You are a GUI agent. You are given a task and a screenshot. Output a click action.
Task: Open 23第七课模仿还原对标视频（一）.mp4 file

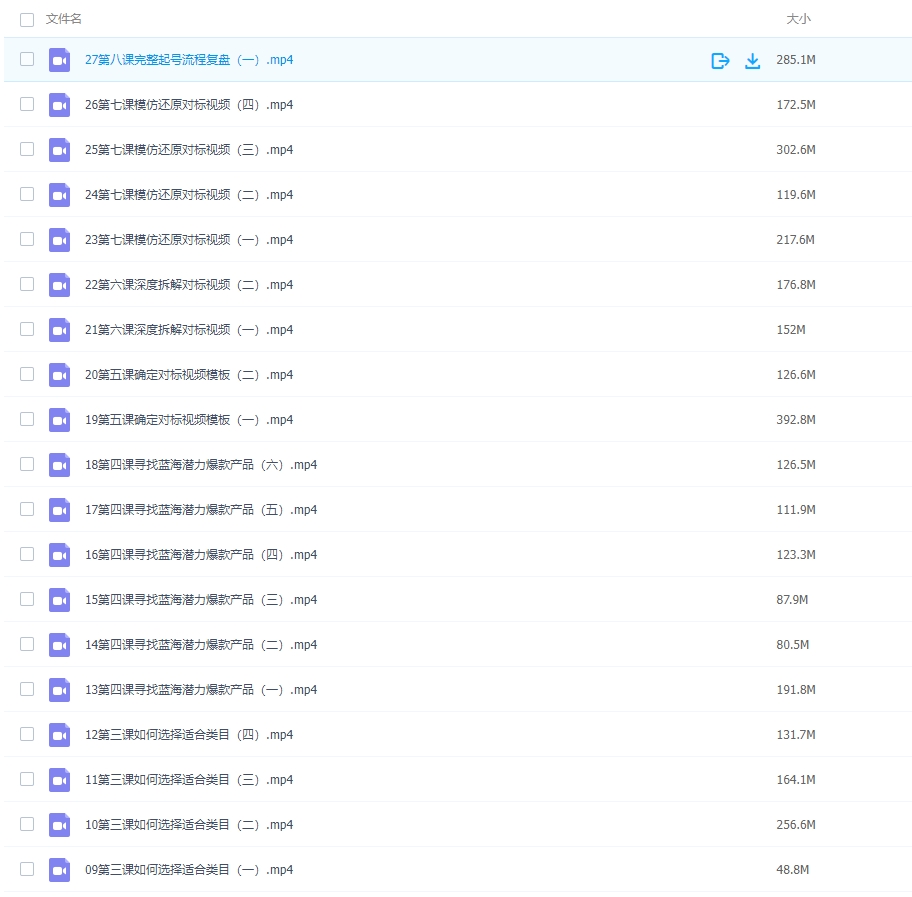point(189,240)
